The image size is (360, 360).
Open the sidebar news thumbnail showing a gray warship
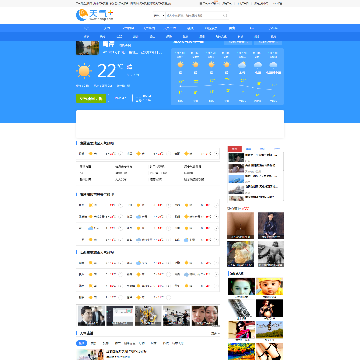236,189
